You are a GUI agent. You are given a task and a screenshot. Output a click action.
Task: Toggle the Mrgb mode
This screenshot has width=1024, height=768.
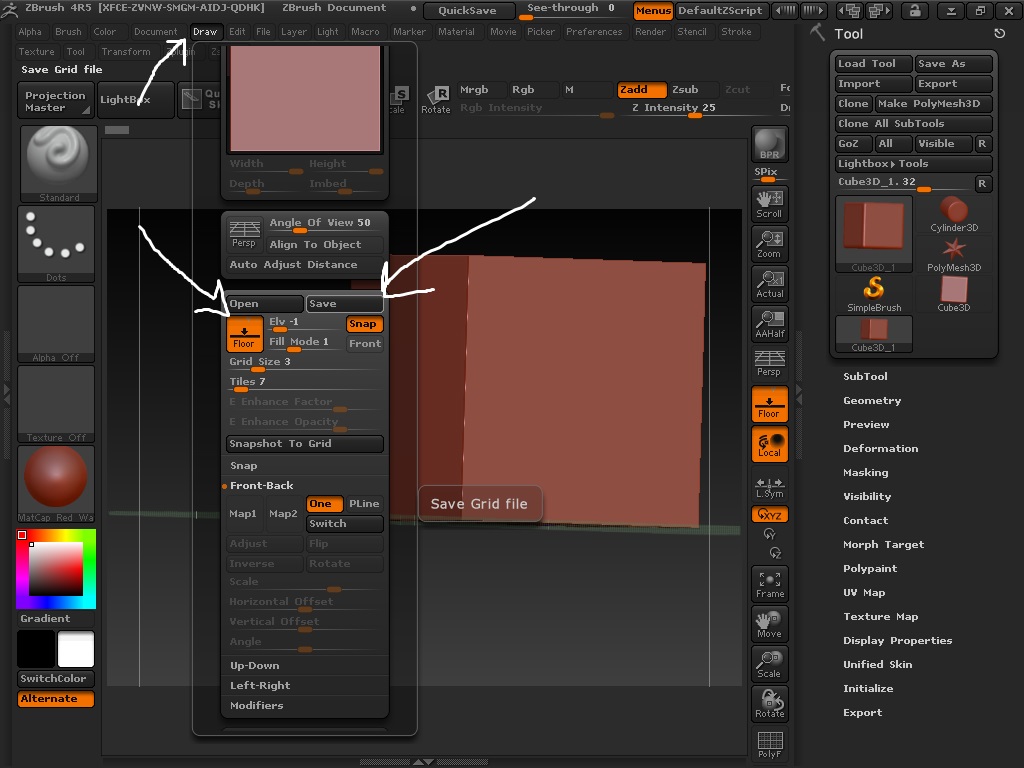tap(482, 89)
